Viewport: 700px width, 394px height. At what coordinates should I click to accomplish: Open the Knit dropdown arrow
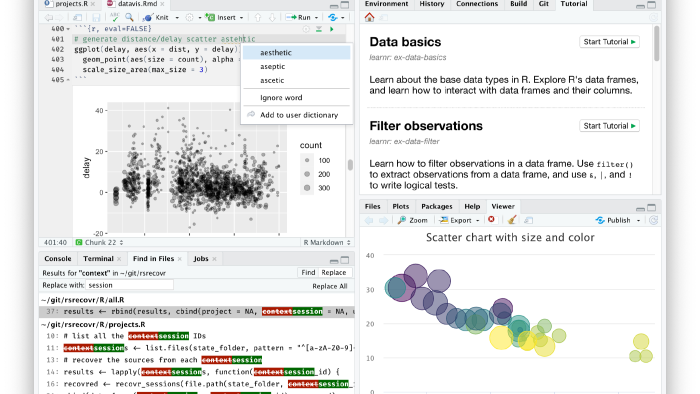177,18
